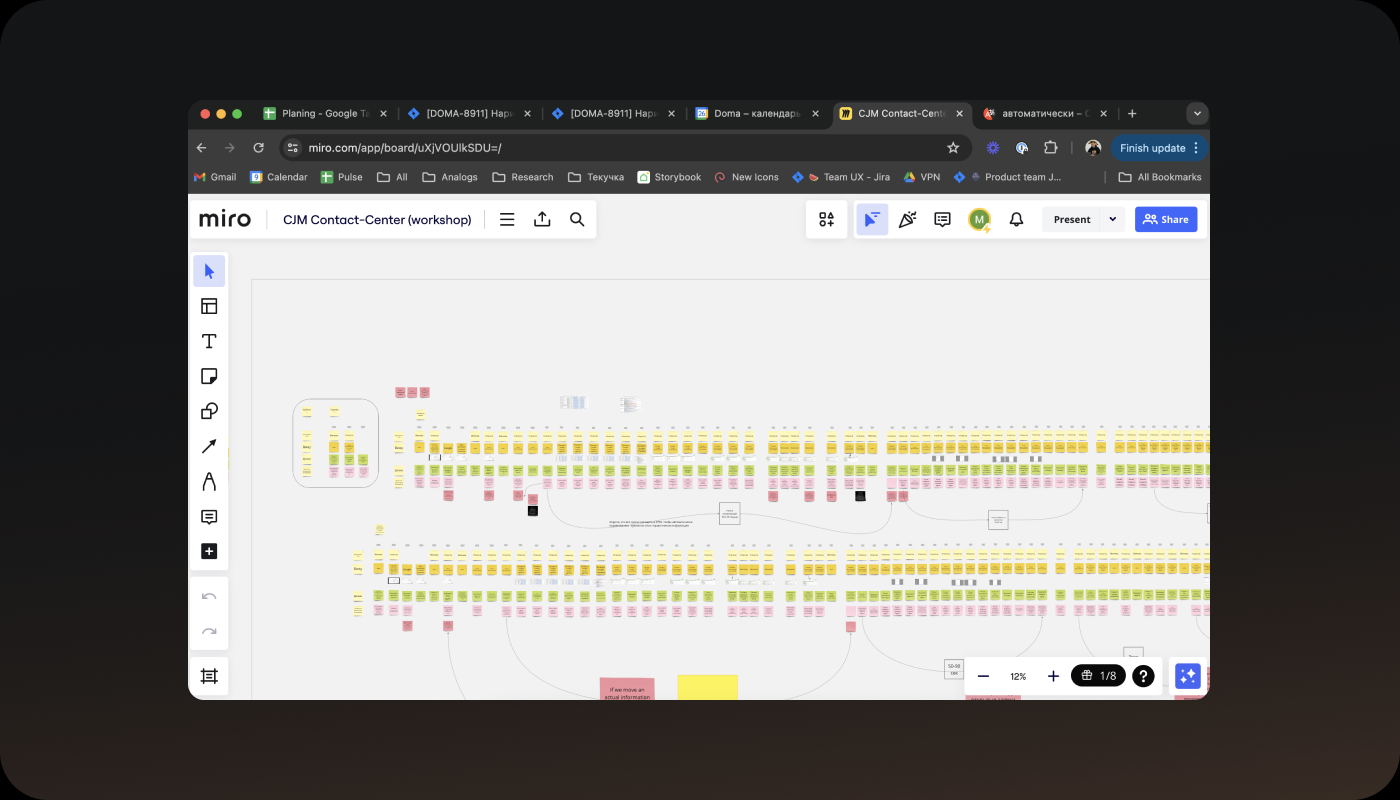
Task: Open Miro main menu hamburger
Action: point(507,220)
